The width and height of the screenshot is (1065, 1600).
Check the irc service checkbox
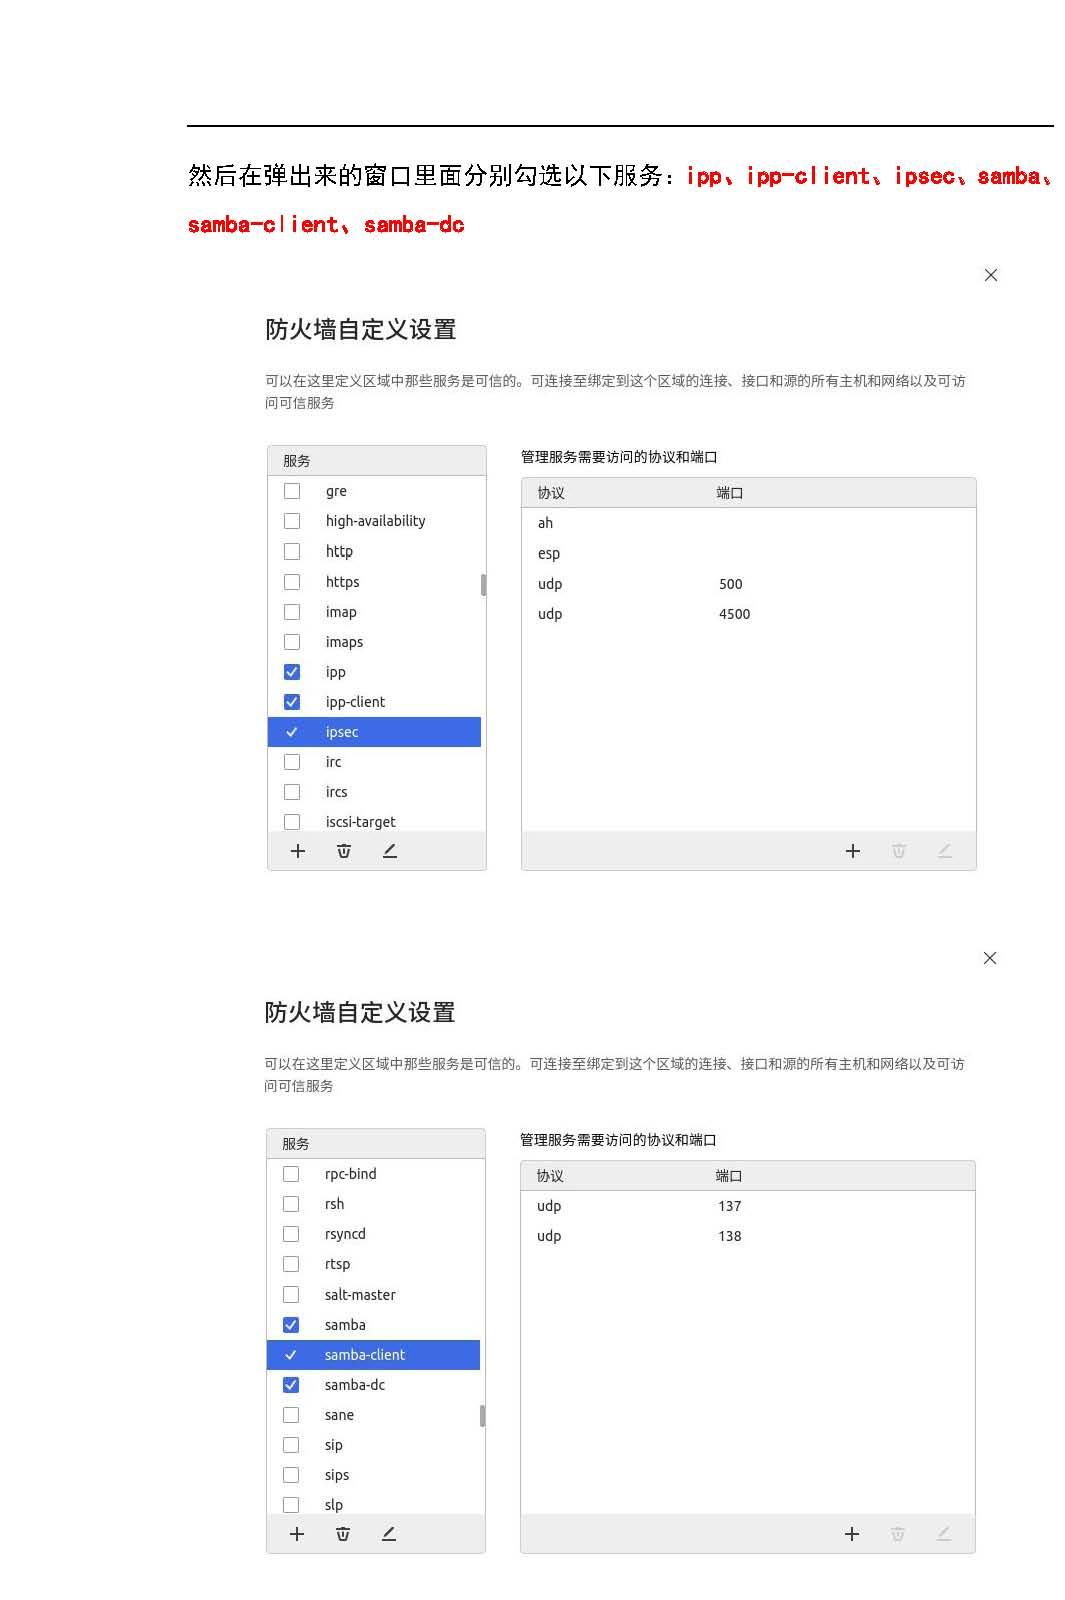tap(292, 762)
